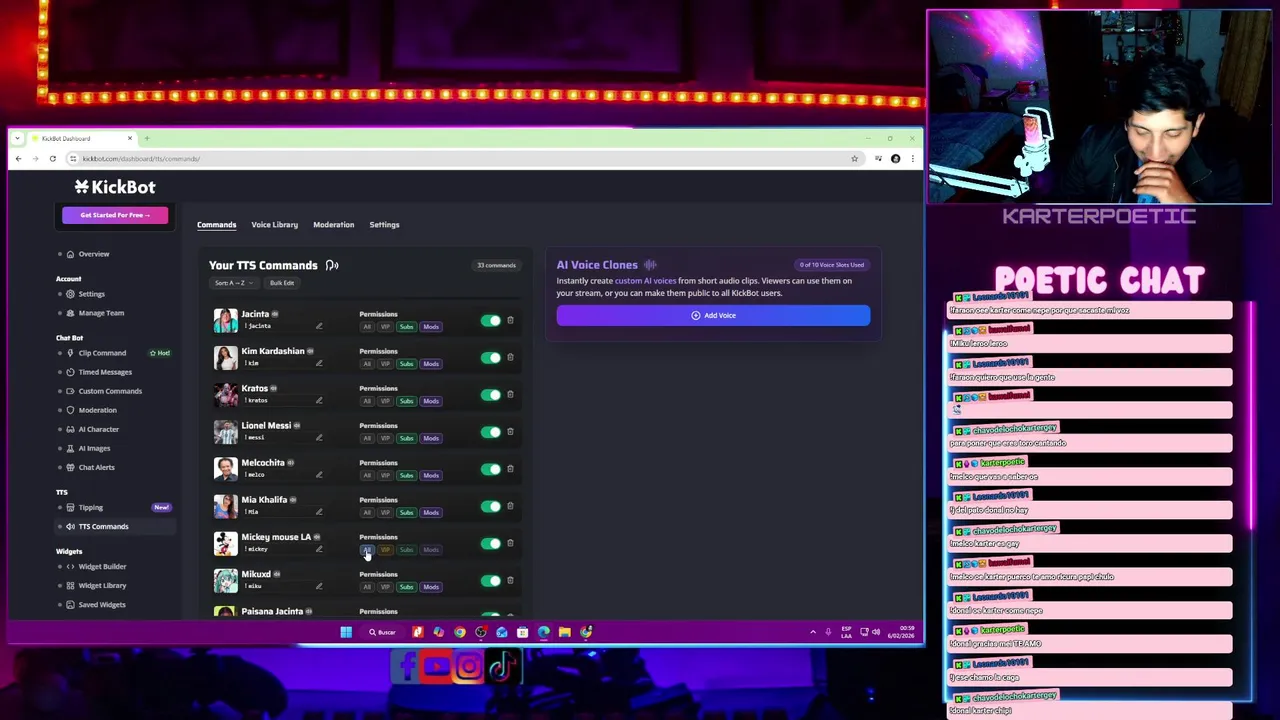This screenshot has width=1280, height=720.
Task: Open AI Character in sidebar
Action: click(x=98, y=429)
